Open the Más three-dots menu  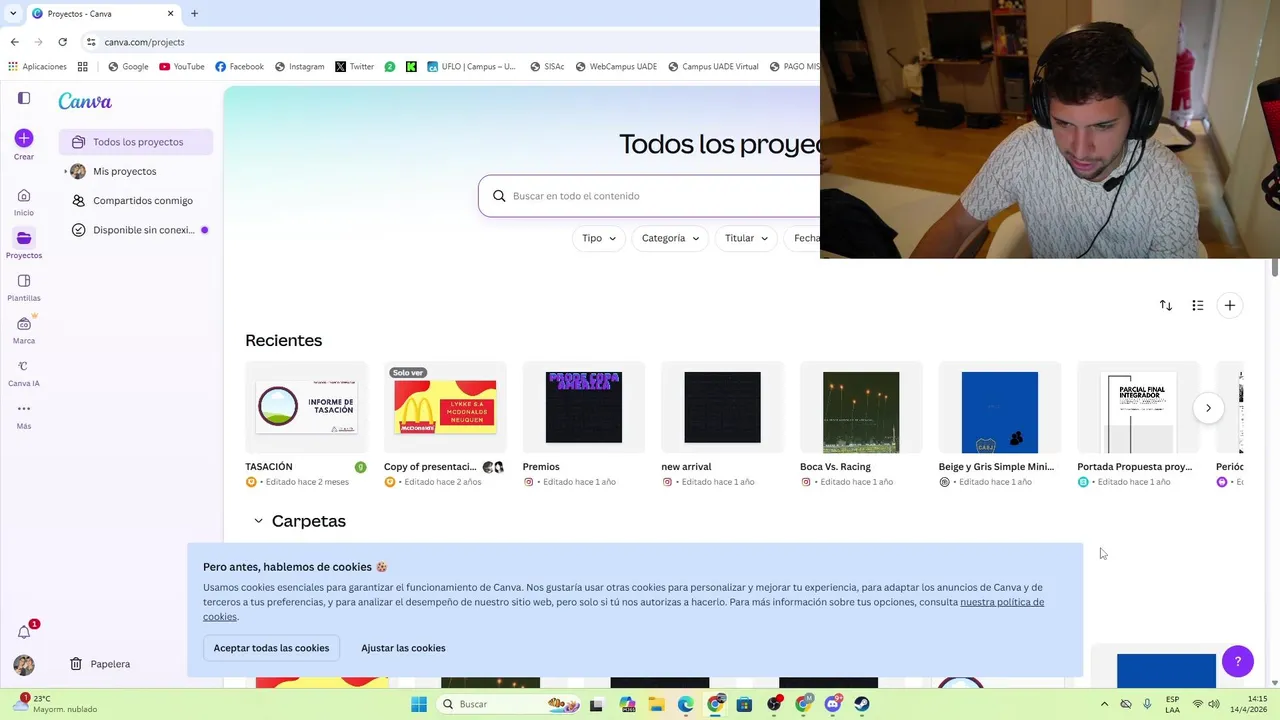(24, 415)
